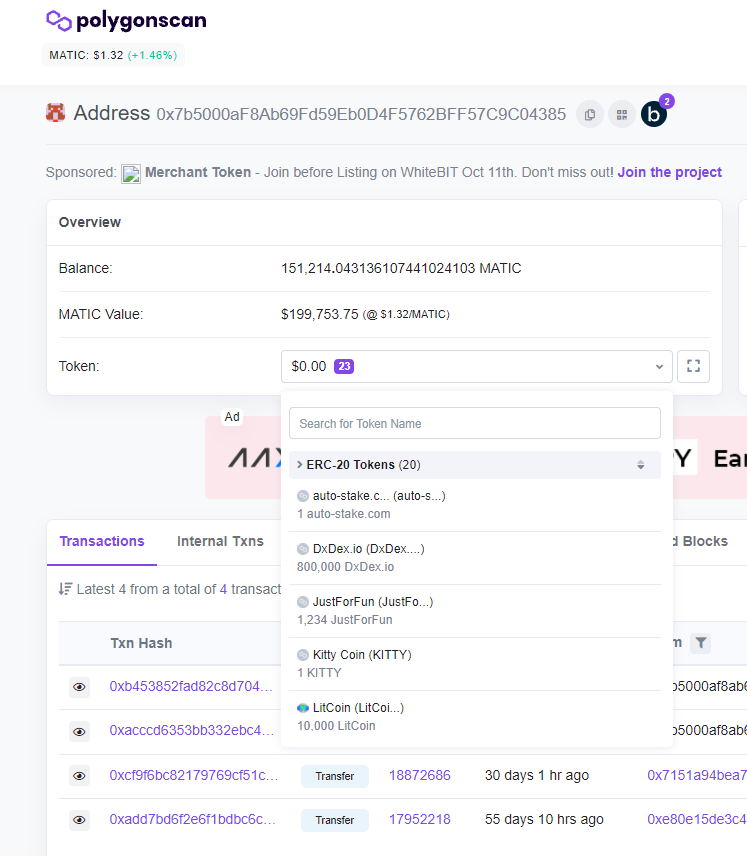747x856 pixels.
Task: Select the Kitty Coin (KITTY) token entry
Action: pos(475,664)
